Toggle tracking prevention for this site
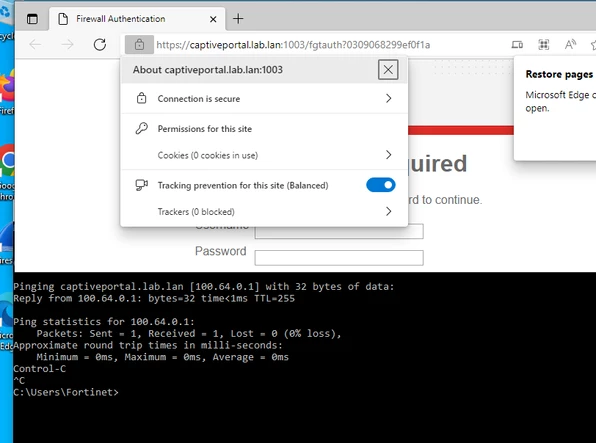Image resolution: width=596 pixels, height=443 pixels. [x=381, y=185]
